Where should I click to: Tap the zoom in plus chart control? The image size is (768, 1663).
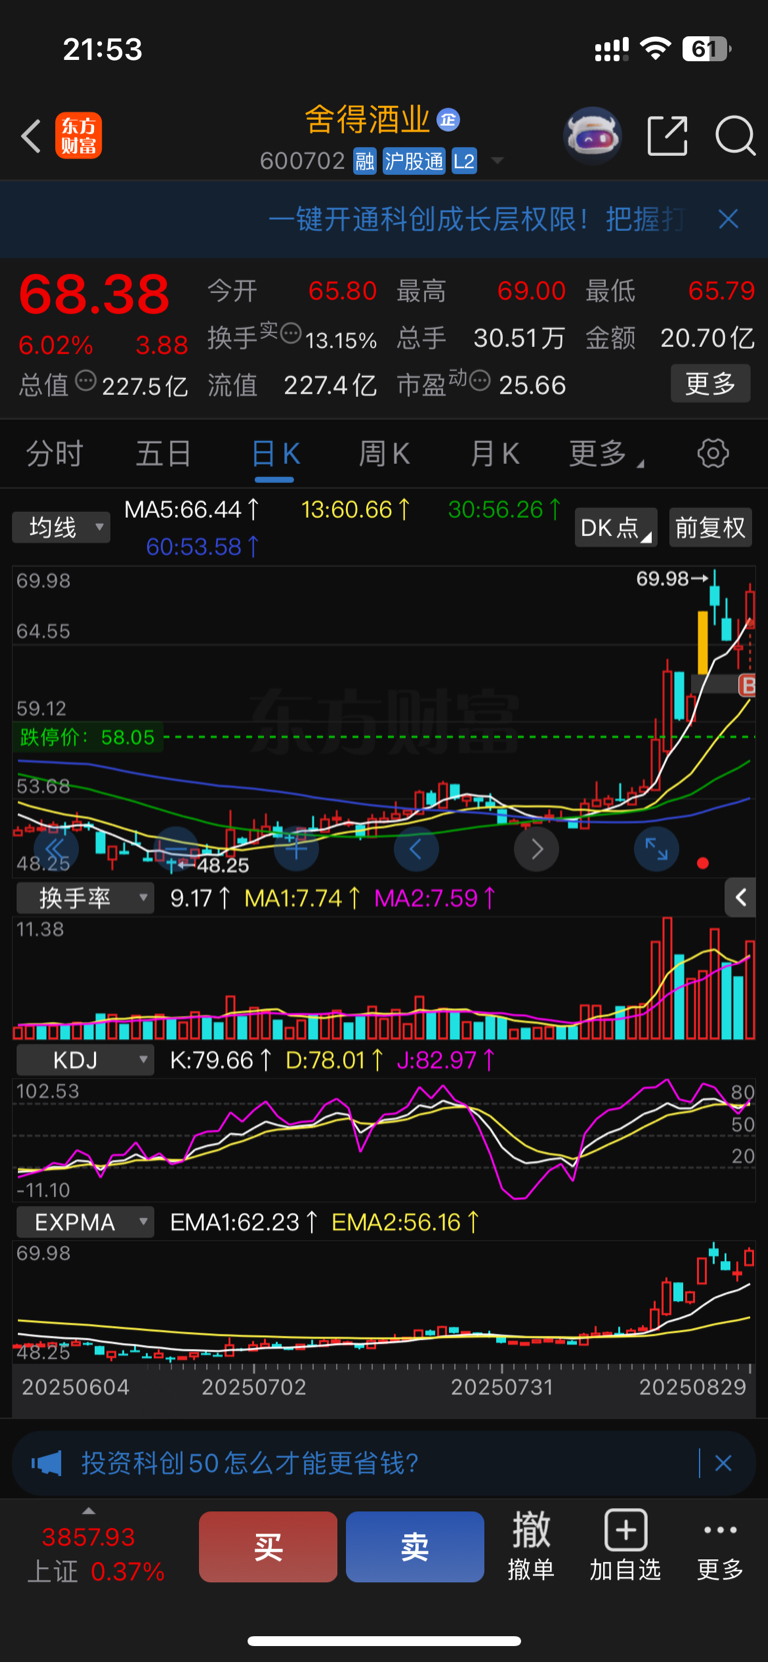coord(296,849)
